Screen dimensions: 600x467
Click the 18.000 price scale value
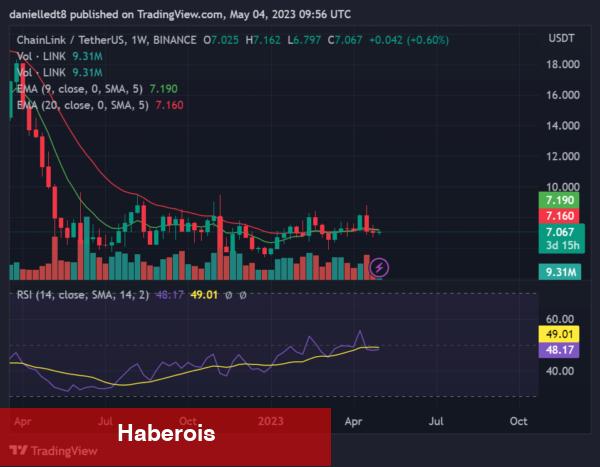562,64
